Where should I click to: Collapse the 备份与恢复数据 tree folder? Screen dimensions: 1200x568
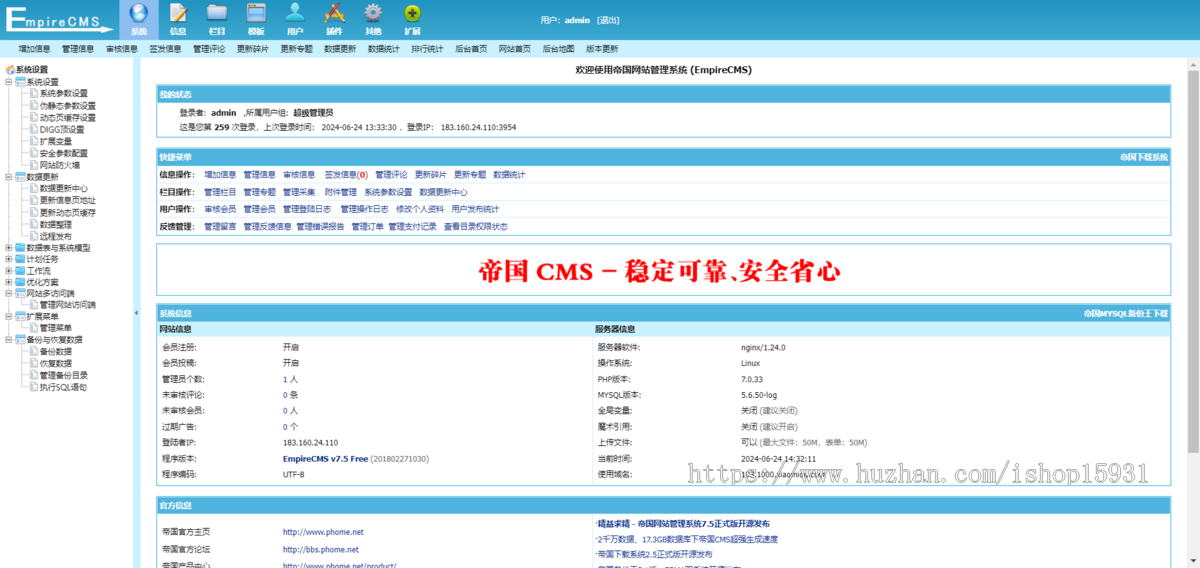pyautogui.click(x=8, y=340)
